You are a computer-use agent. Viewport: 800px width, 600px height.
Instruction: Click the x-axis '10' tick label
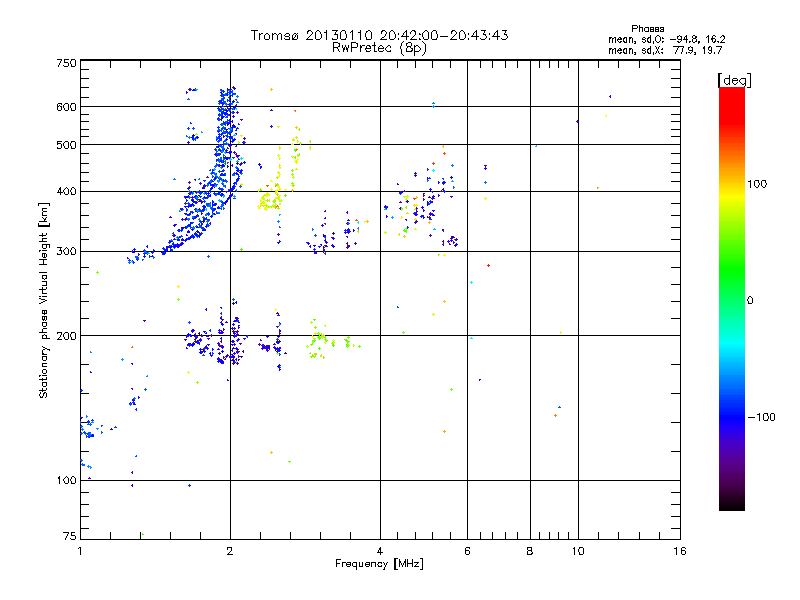coord(578,551)
